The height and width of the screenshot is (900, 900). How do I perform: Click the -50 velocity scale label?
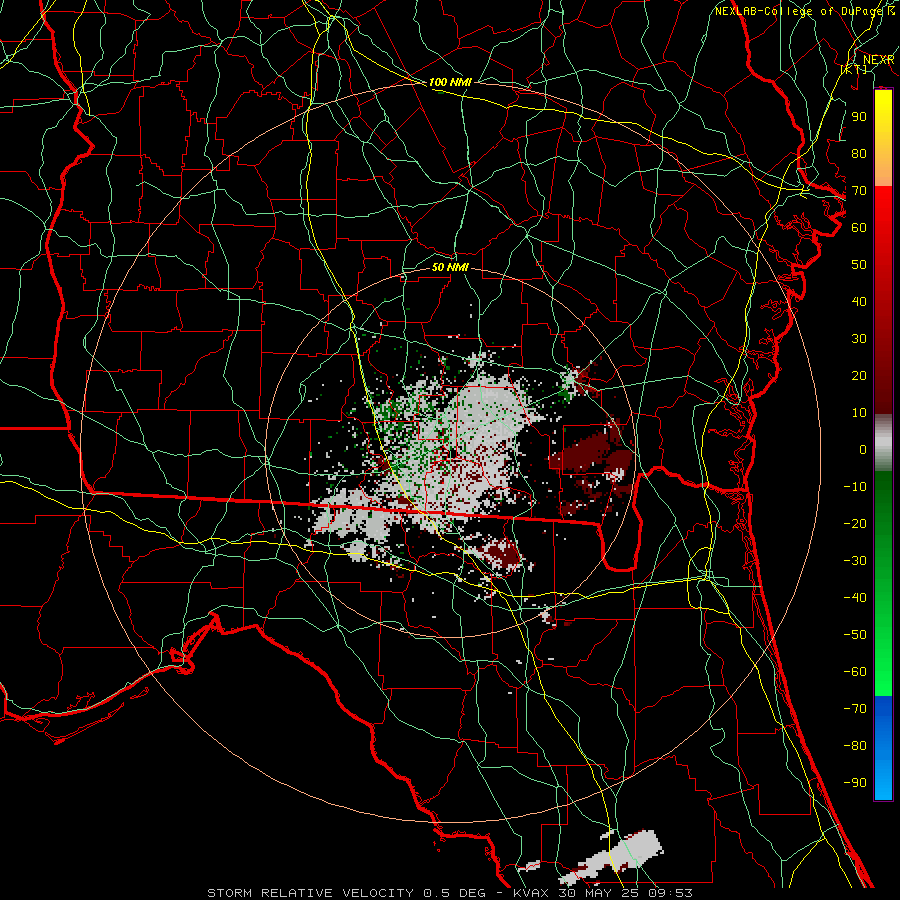pyautogui.click(x=855, y=635)
